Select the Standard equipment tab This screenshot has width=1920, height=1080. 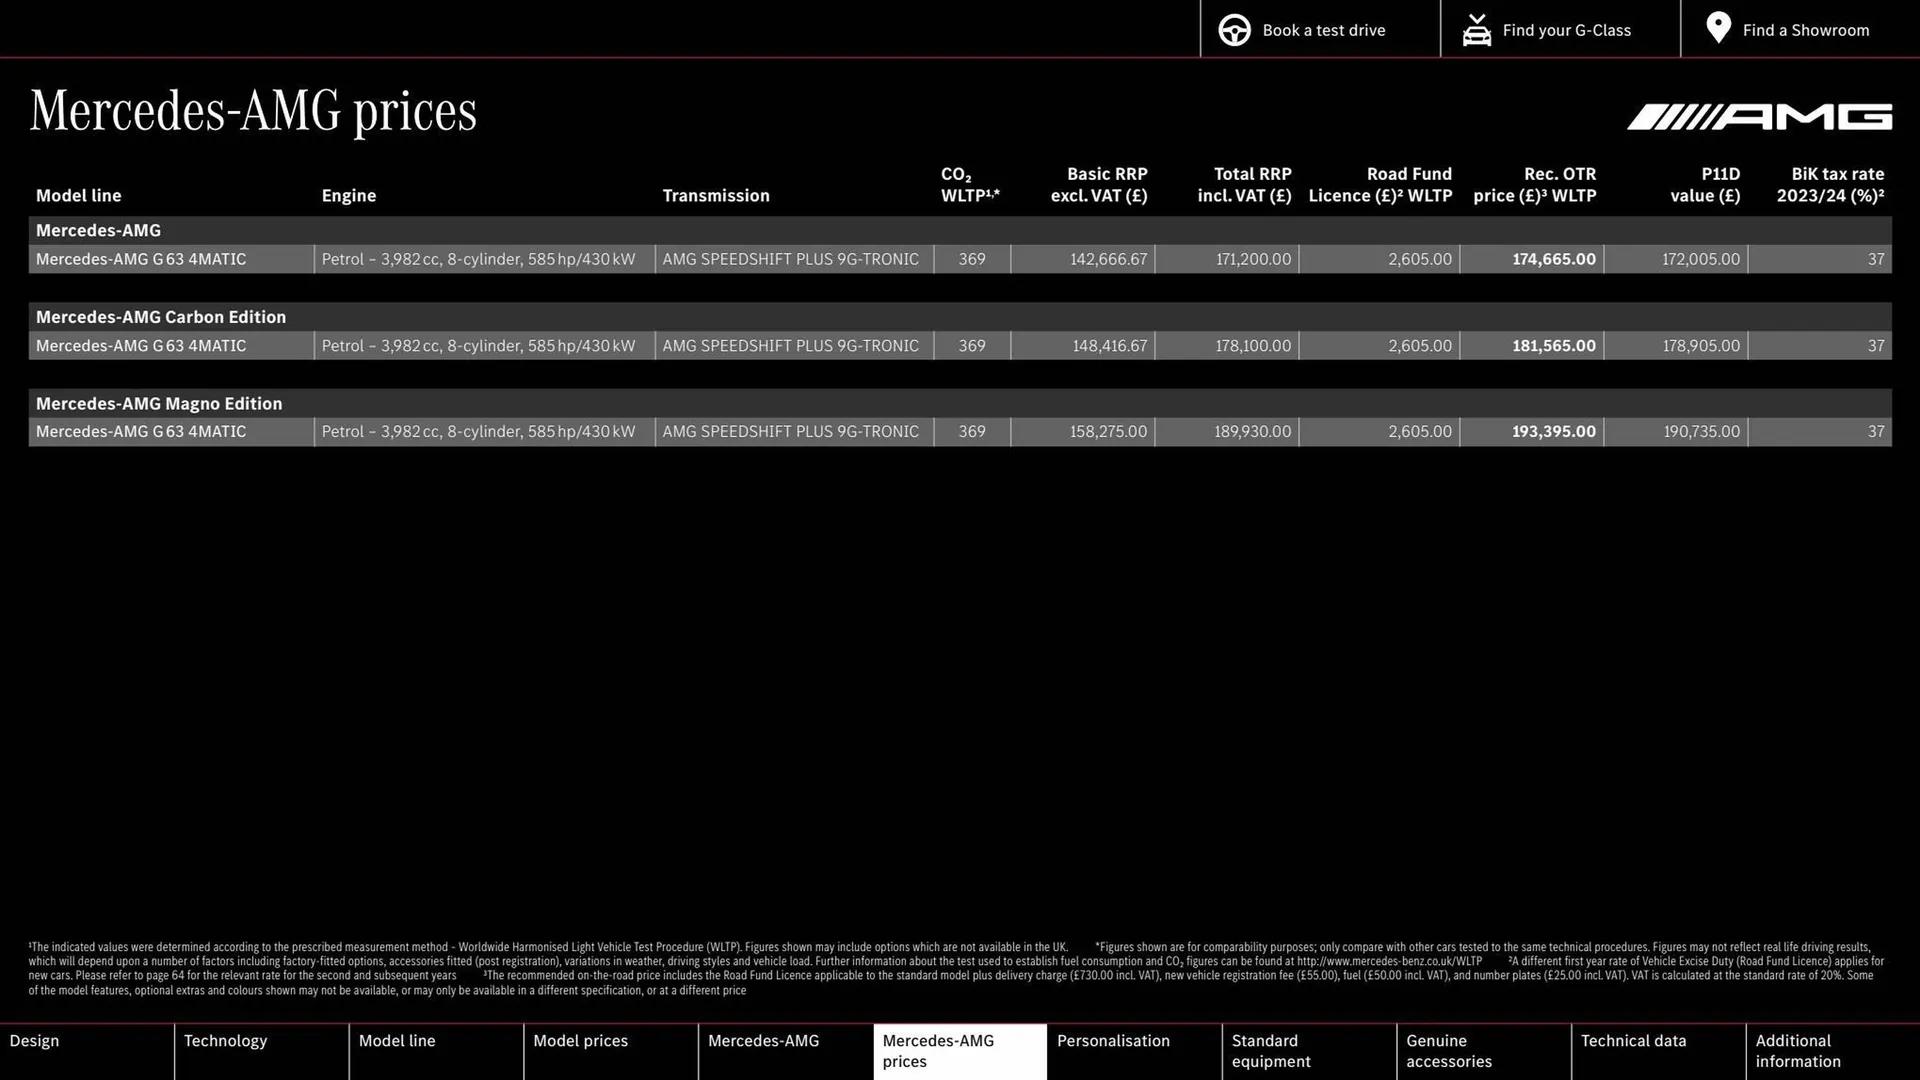[1271, 1051]
